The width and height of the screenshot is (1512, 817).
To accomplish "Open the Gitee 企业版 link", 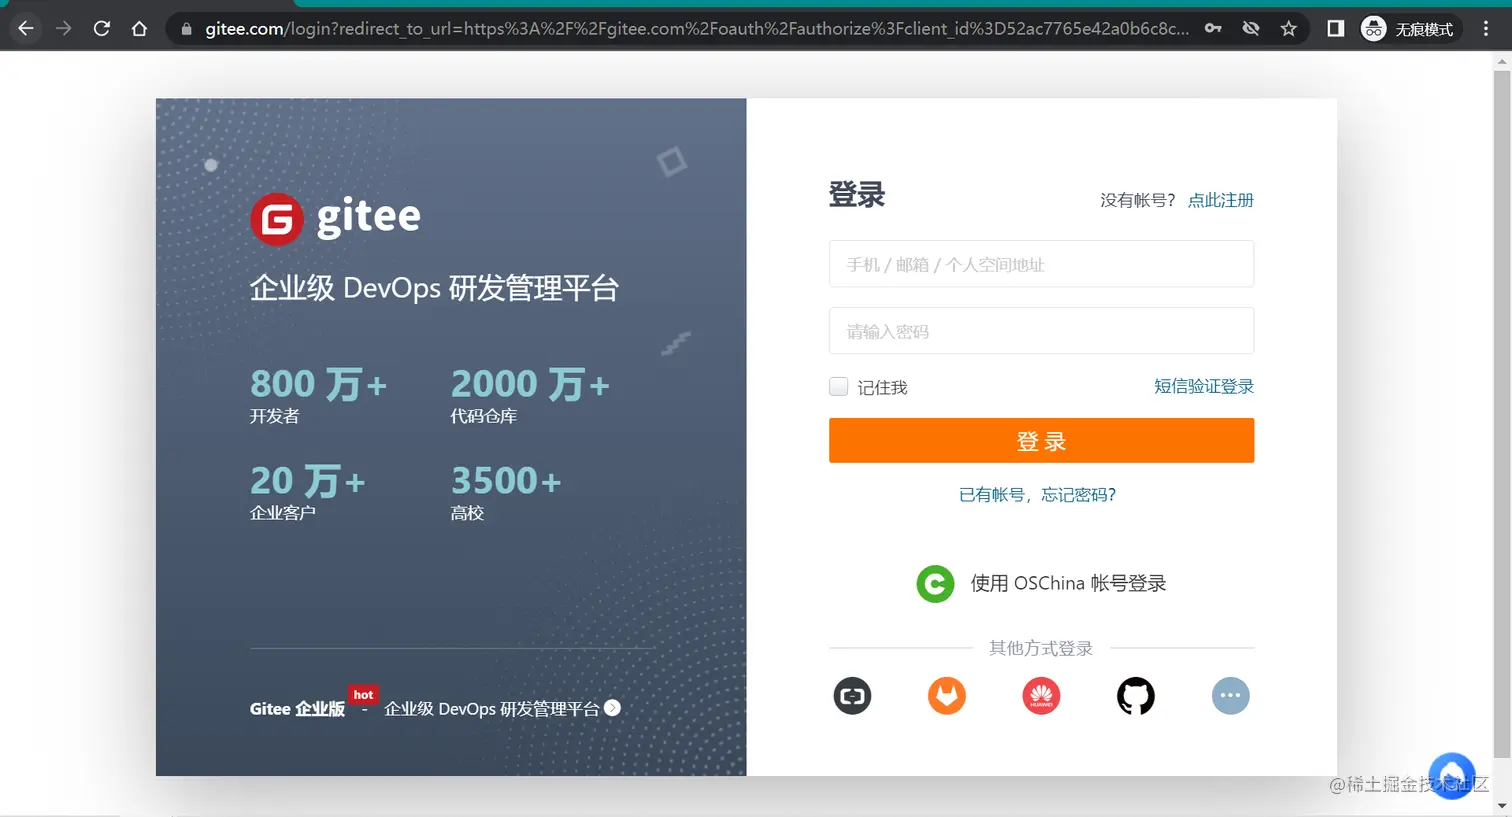I will coord(297,709).
